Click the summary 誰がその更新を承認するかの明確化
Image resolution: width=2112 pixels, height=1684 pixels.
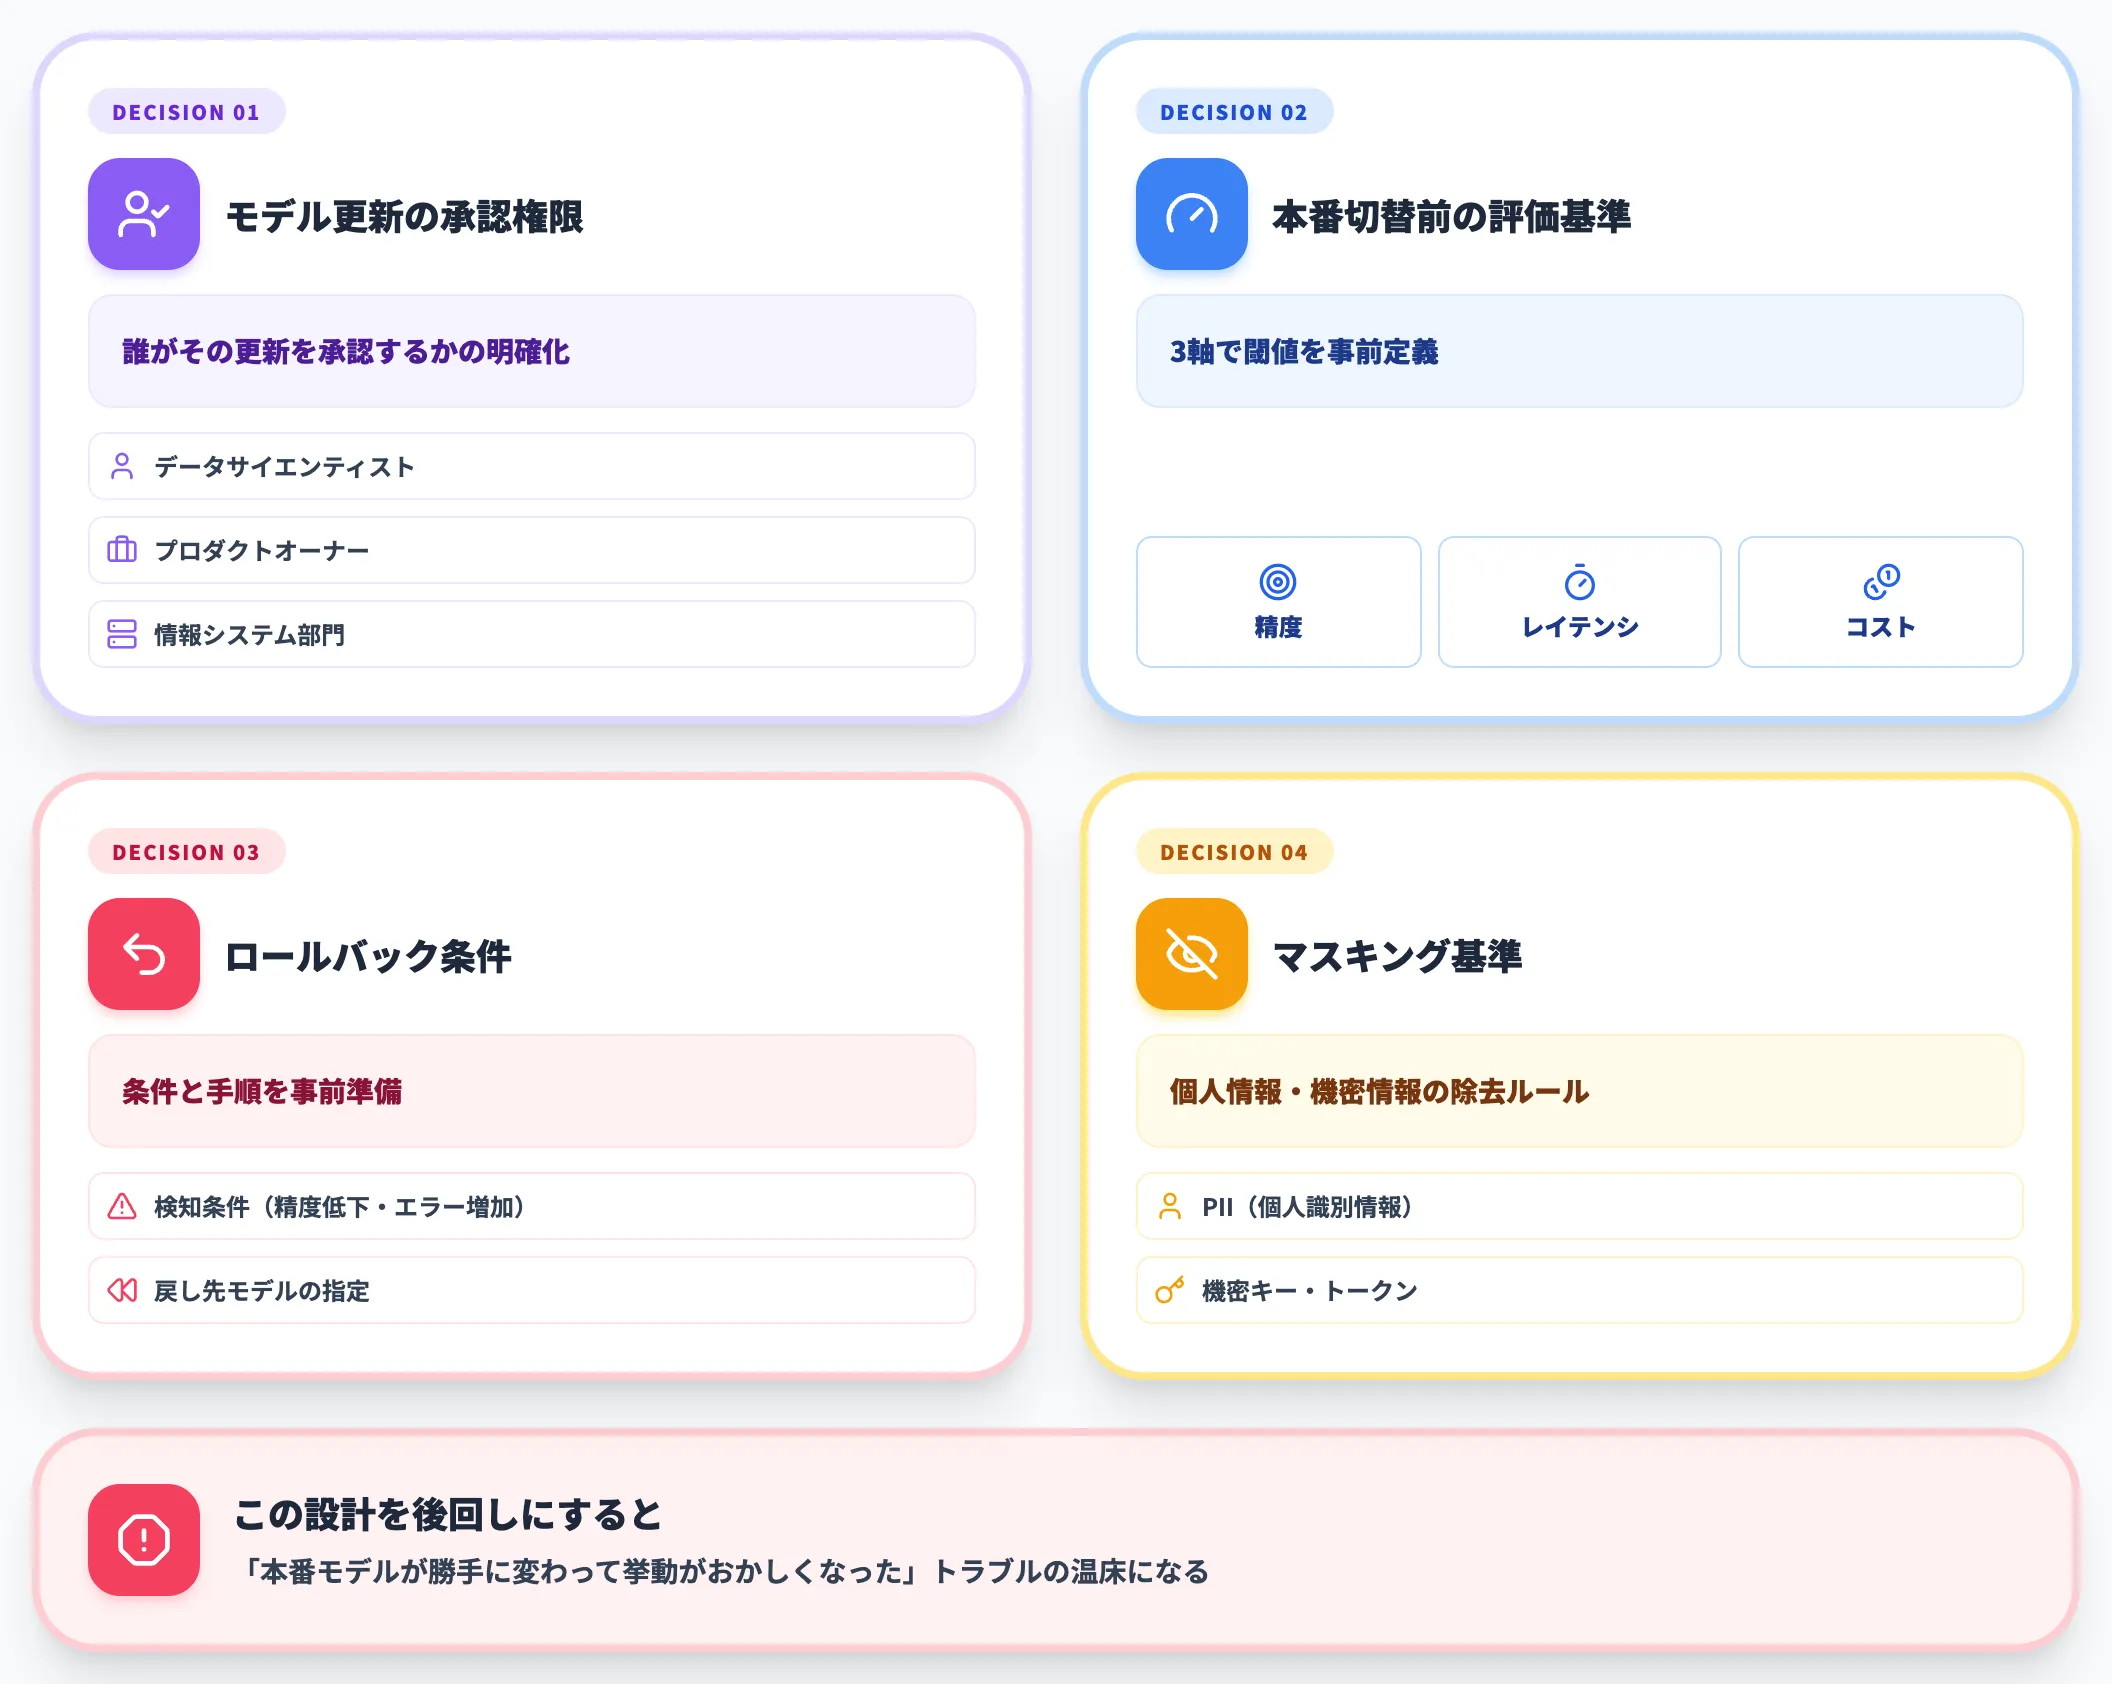pos(346,351)
